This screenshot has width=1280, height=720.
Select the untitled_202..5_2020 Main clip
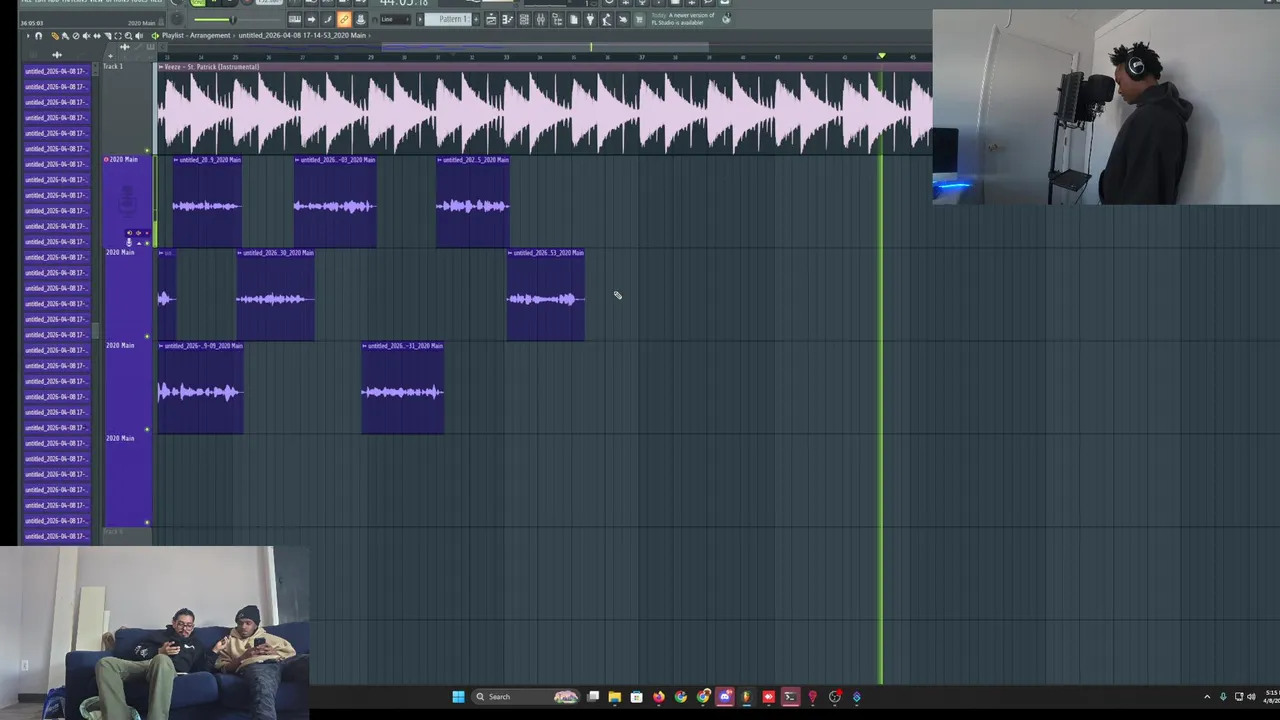click(x=473, y=201)
